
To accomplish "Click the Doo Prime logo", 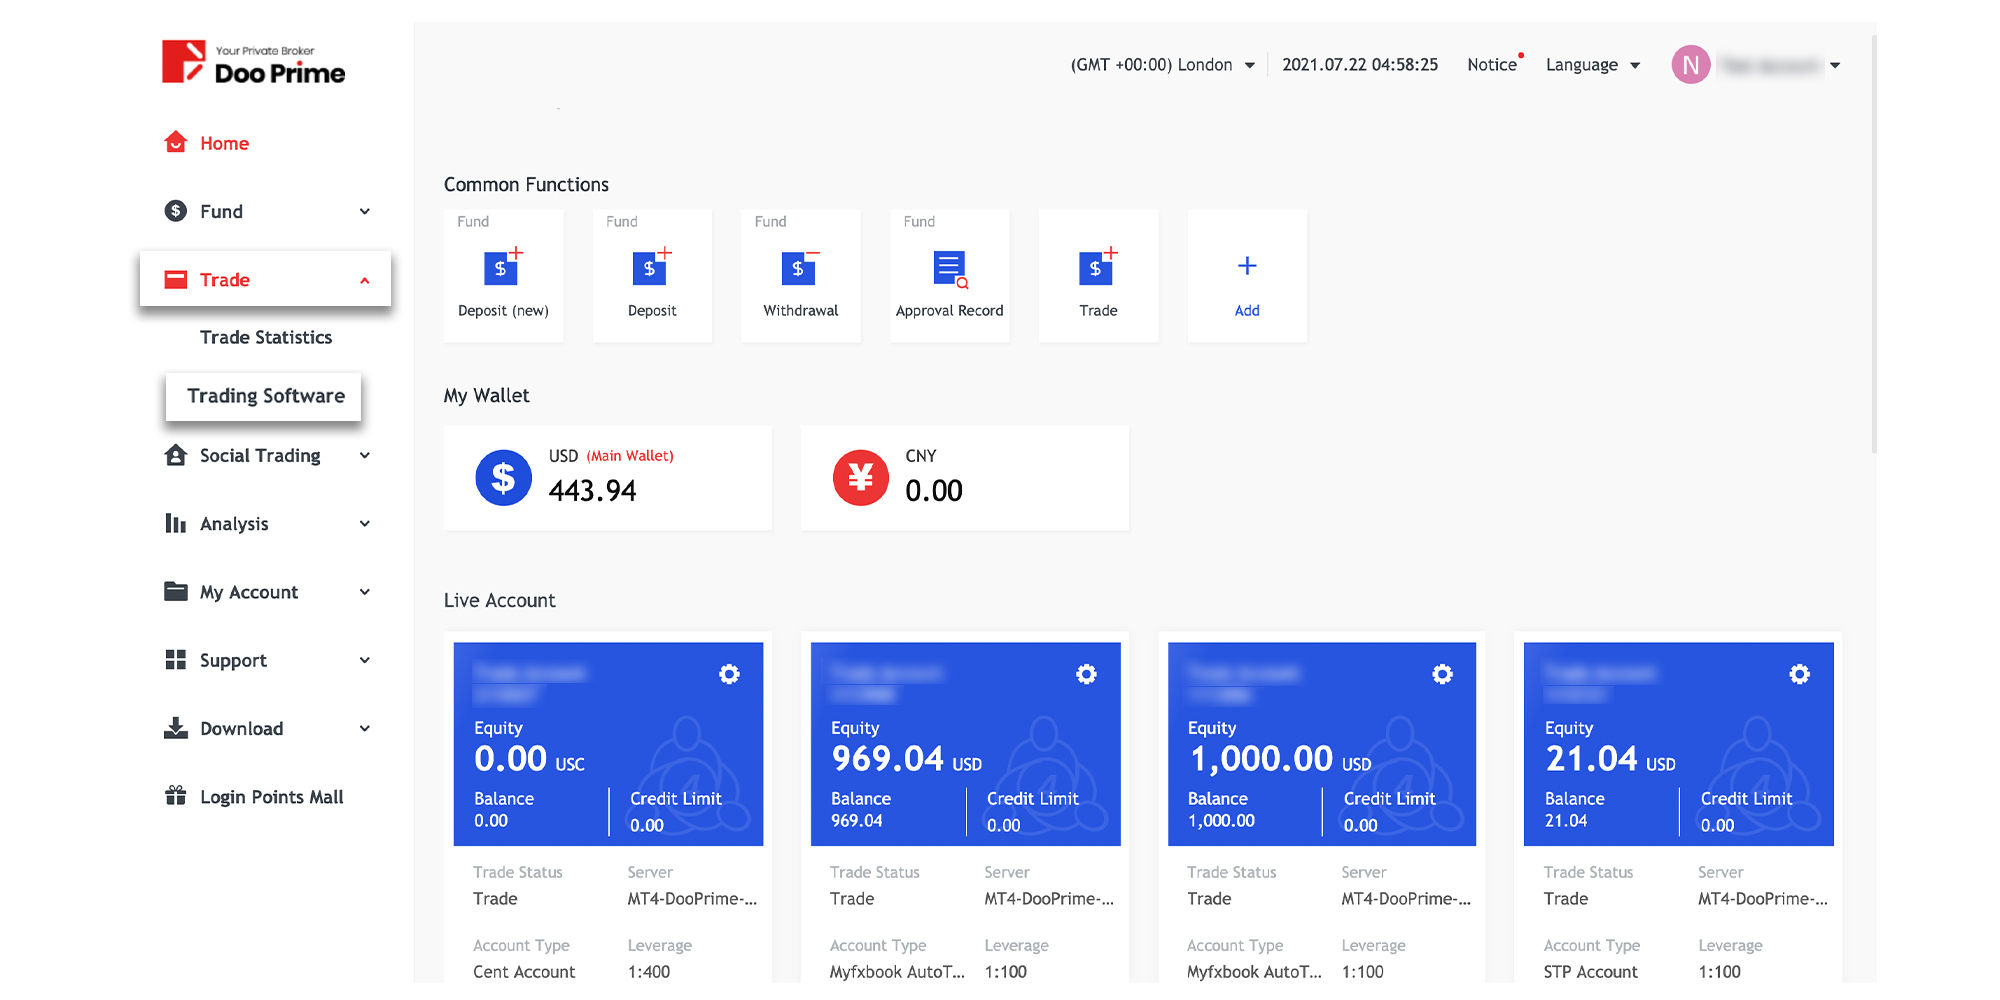I will tap(254, 63).
